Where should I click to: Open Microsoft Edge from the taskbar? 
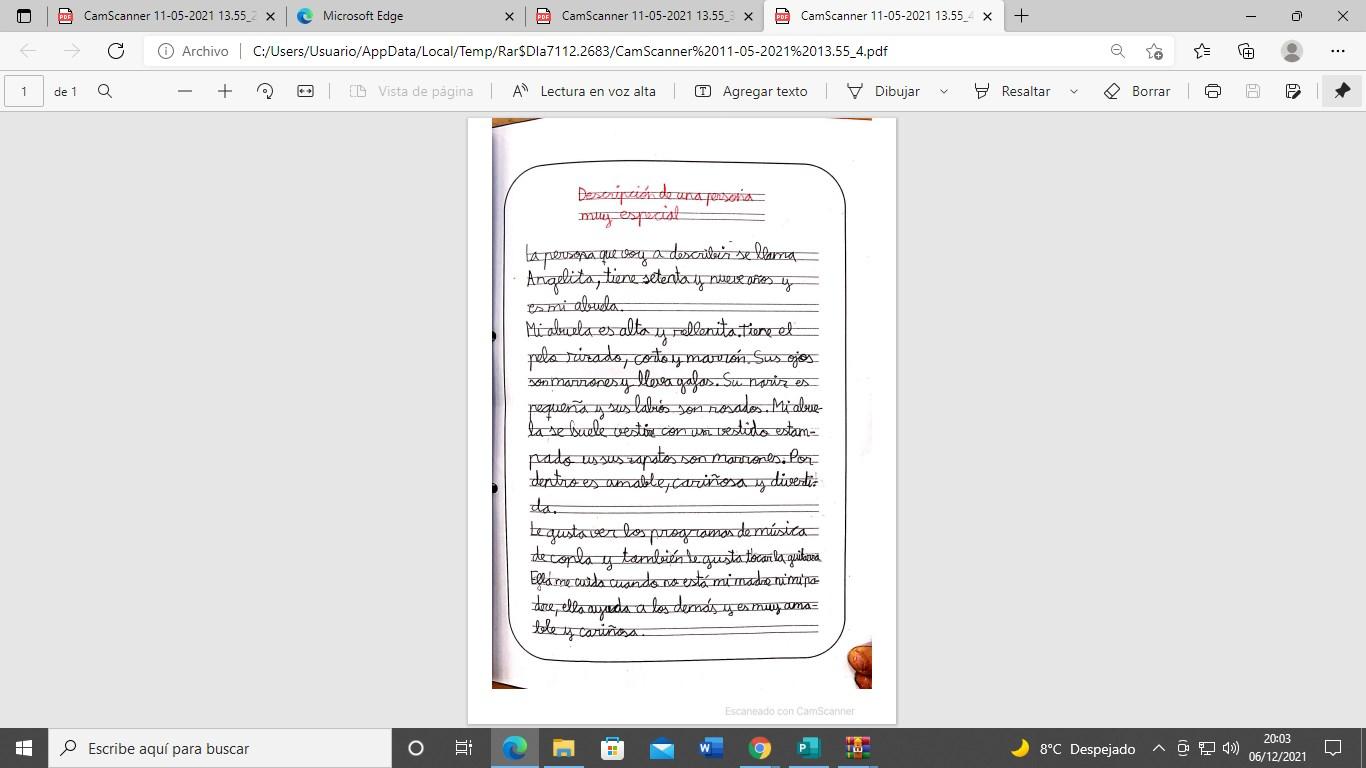[x=515, y=748]
